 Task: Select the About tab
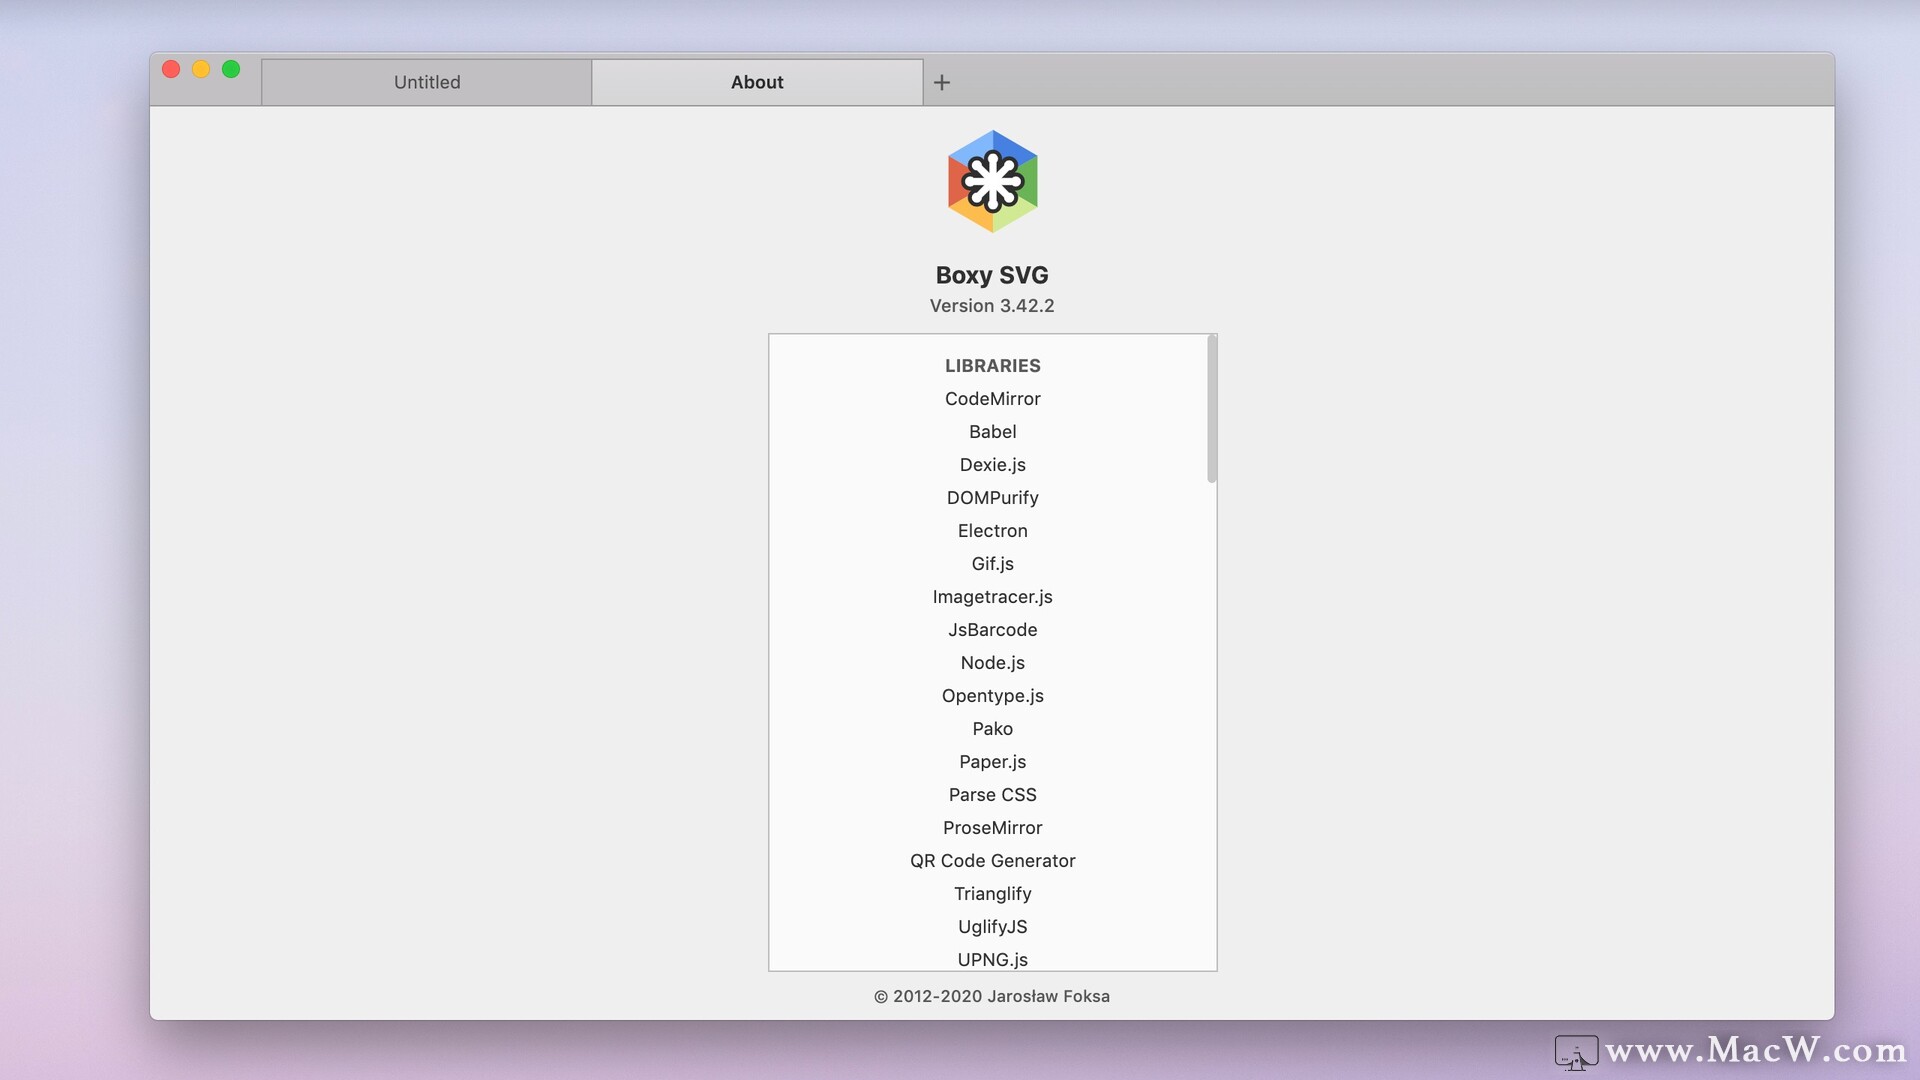point(757,82)
